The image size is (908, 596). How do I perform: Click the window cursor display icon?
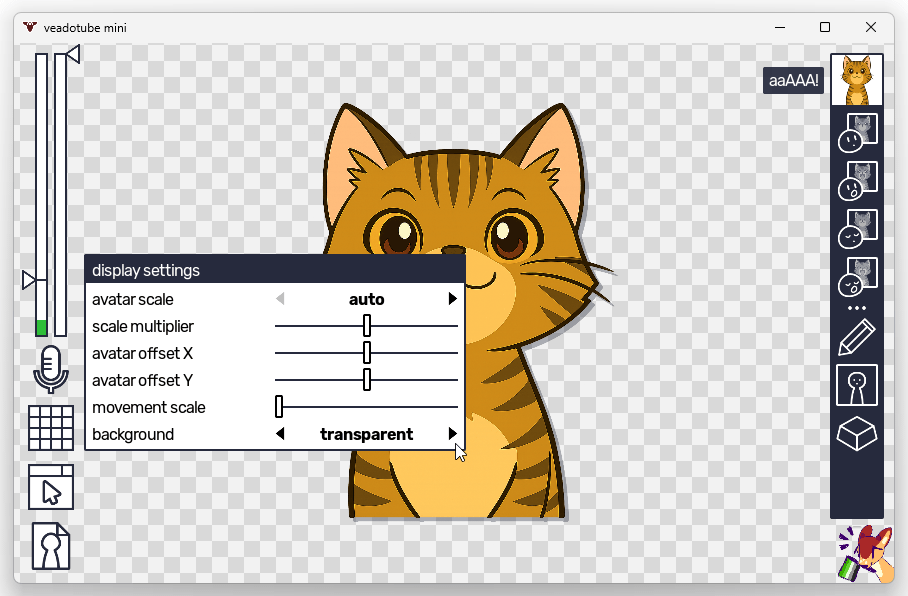point(50,487)
